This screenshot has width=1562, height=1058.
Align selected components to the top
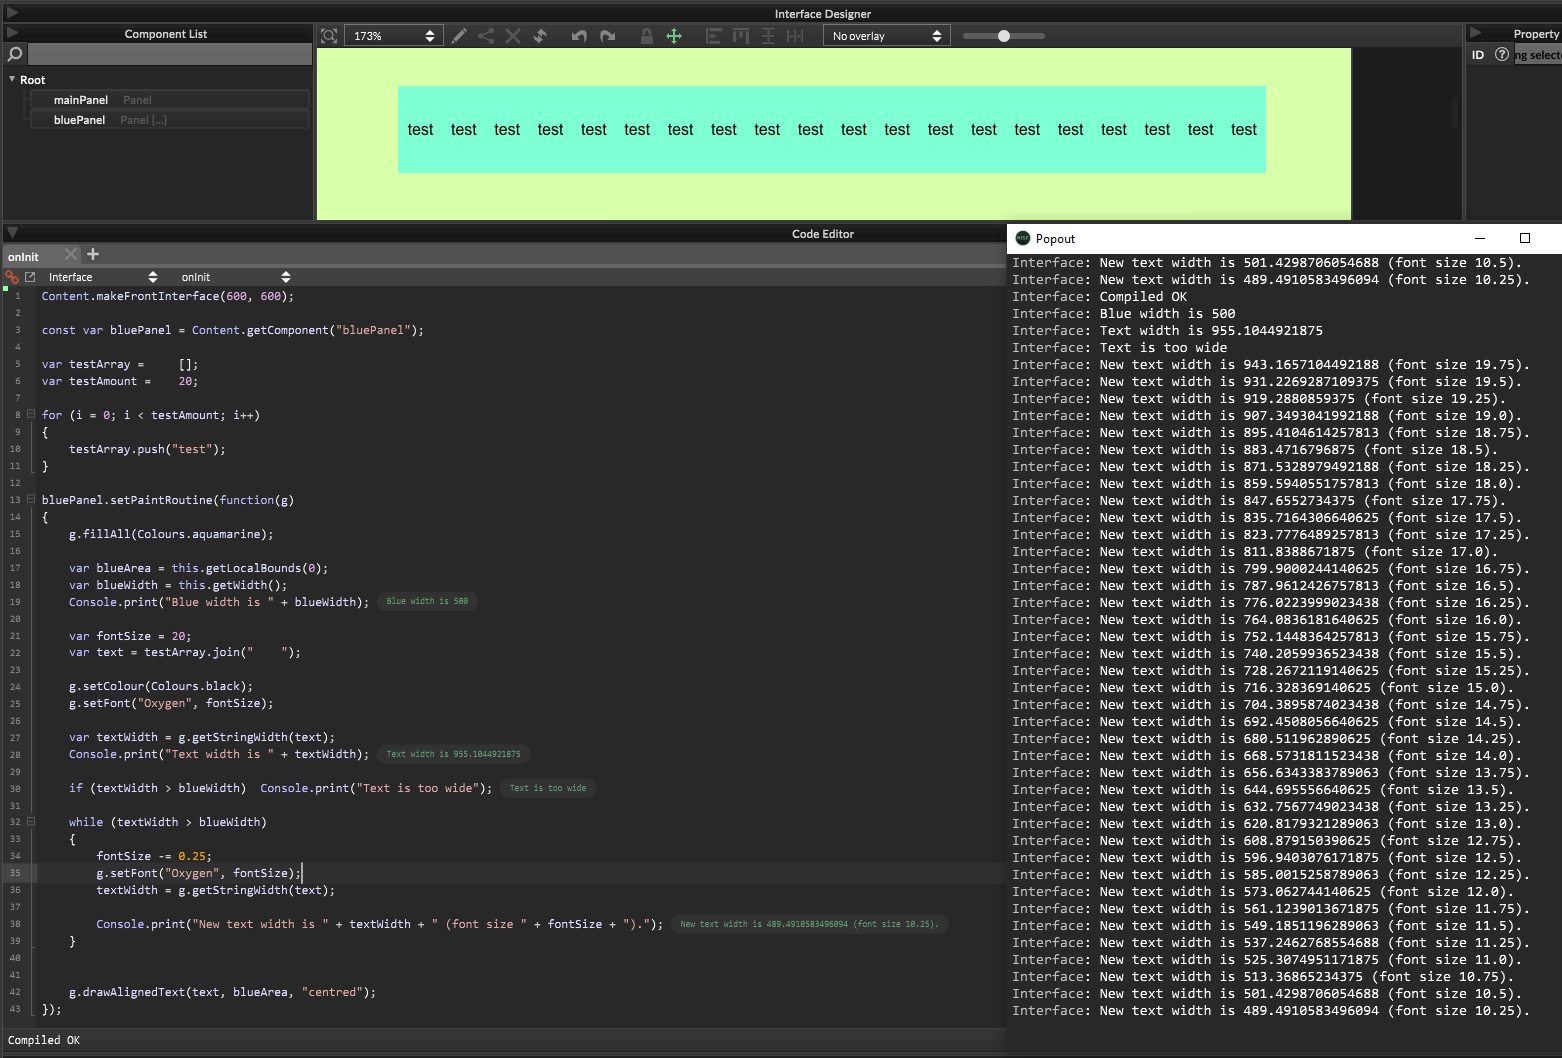(741, 36)
